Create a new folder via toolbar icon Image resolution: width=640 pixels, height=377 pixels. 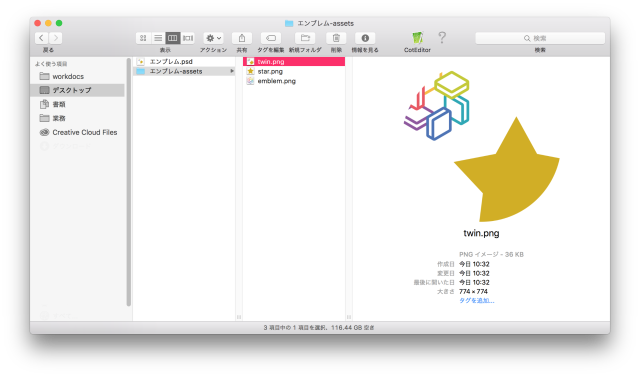pos(305,38)
